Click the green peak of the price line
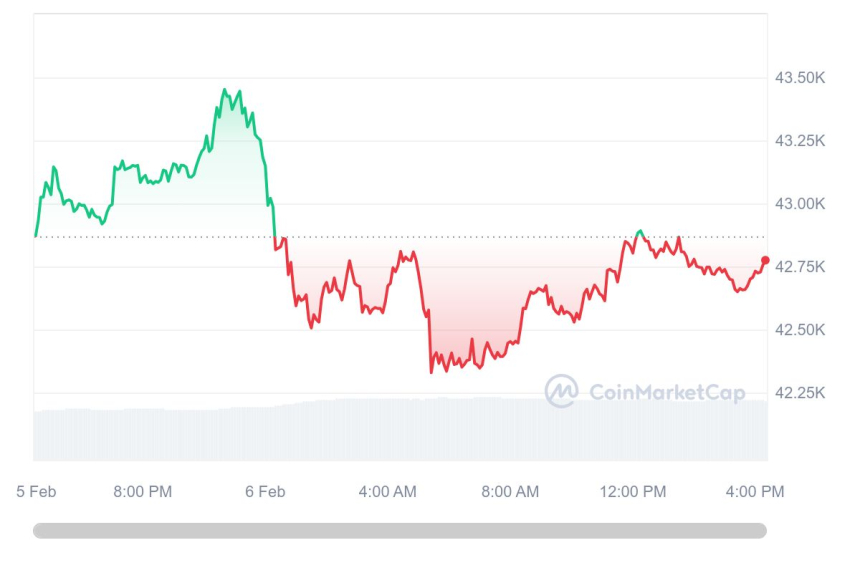 224,89
